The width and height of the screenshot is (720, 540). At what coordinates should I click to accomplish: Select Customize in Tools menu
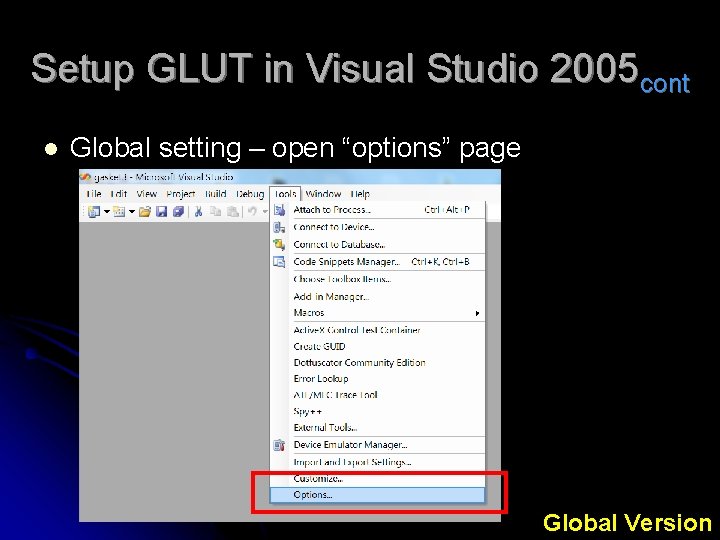pos(377,479)
